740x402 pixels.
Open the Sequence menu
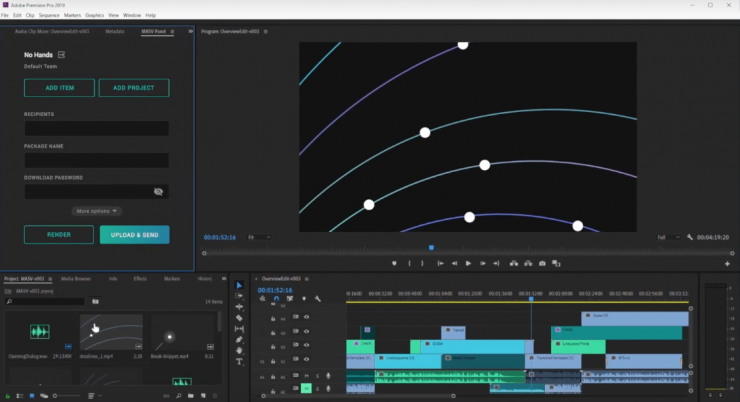coord(50,16)
